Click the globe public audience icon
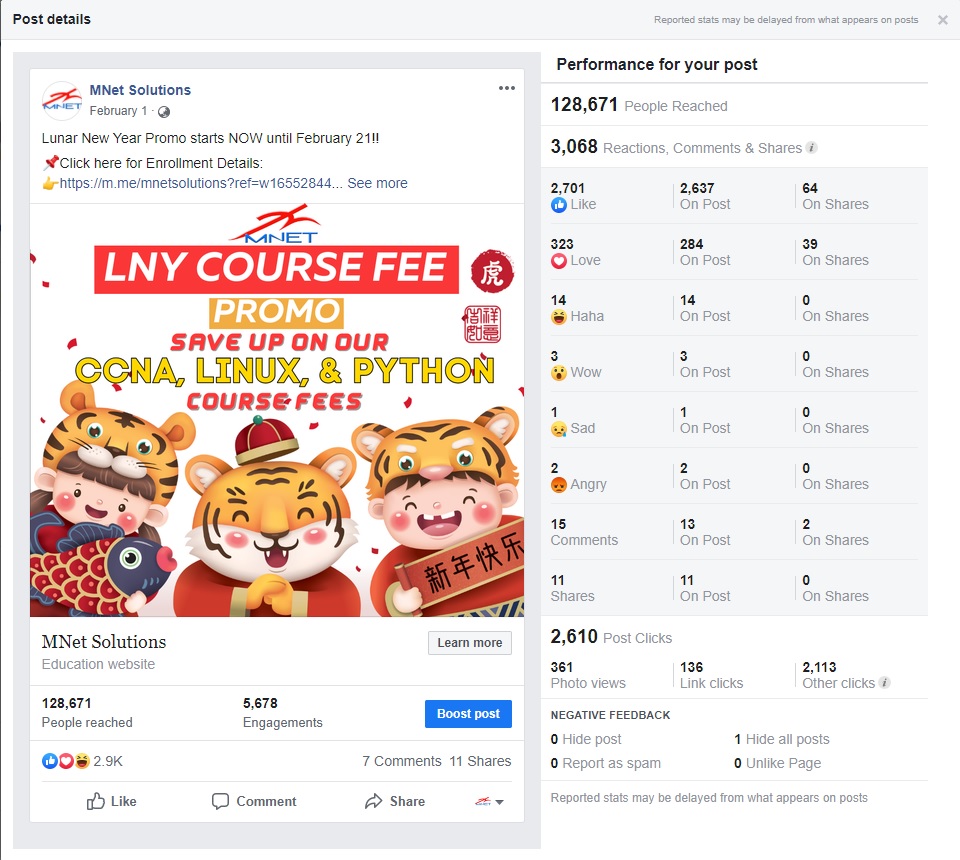The width and height of the screenshot is (960, 860). coord(163,111)
